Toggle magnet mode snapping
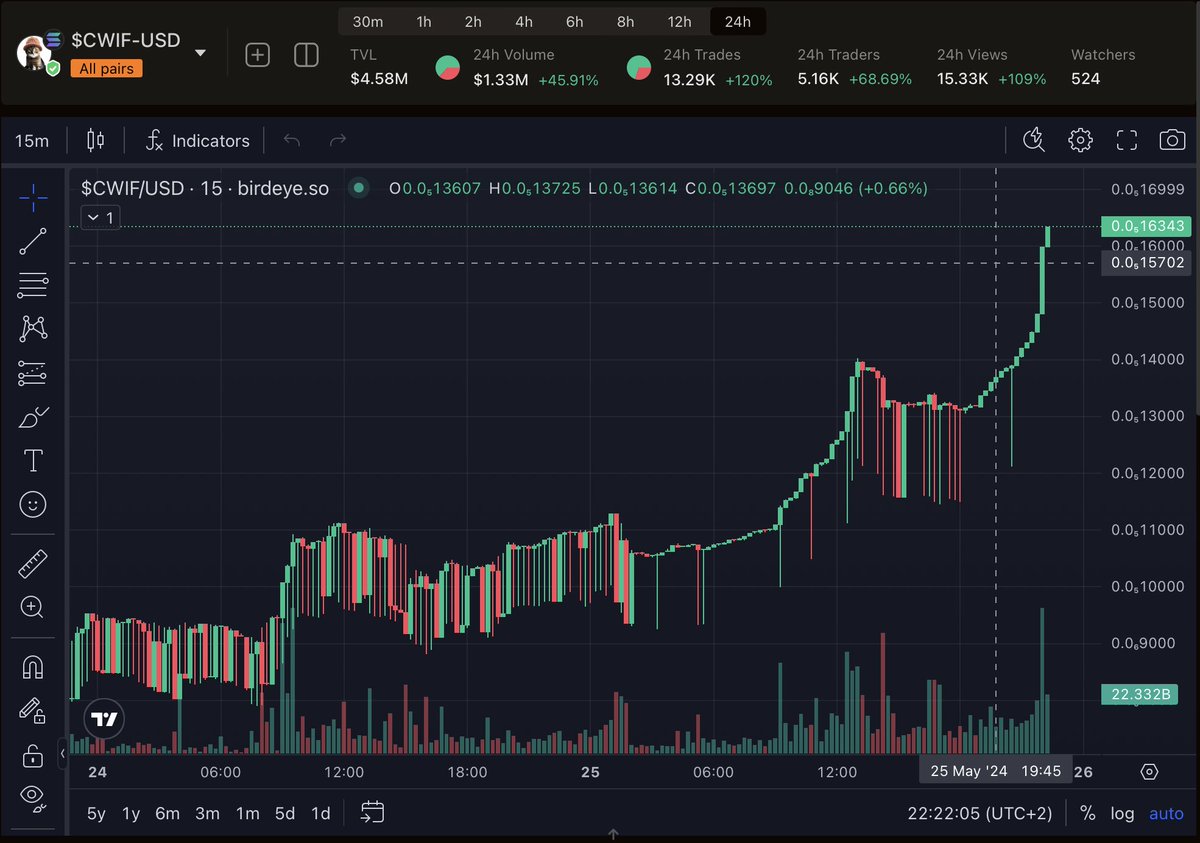 pos(33,666)
